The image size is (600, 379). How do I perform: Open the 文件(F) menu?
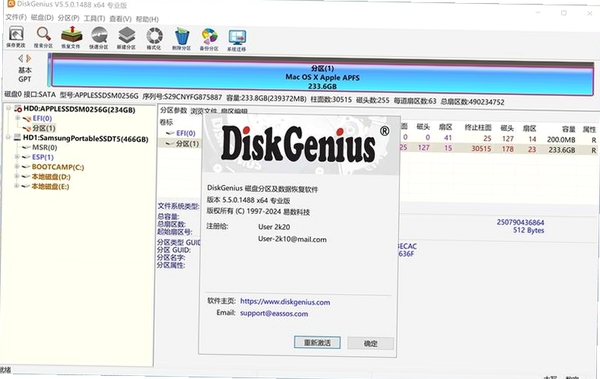pyautogui.click(x=16, y=17)
